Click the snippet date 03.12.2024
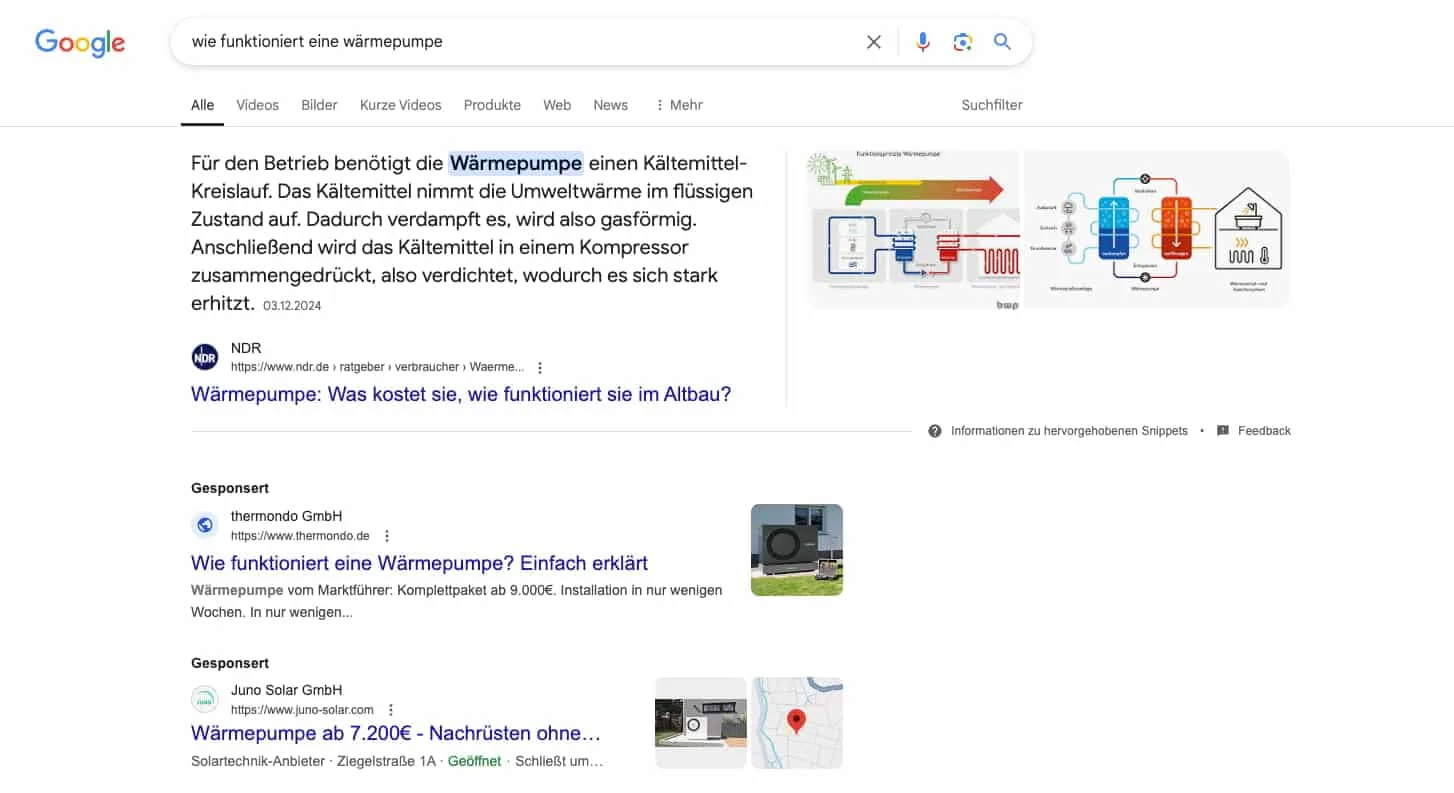1454x793 pixels. point(292,305)
